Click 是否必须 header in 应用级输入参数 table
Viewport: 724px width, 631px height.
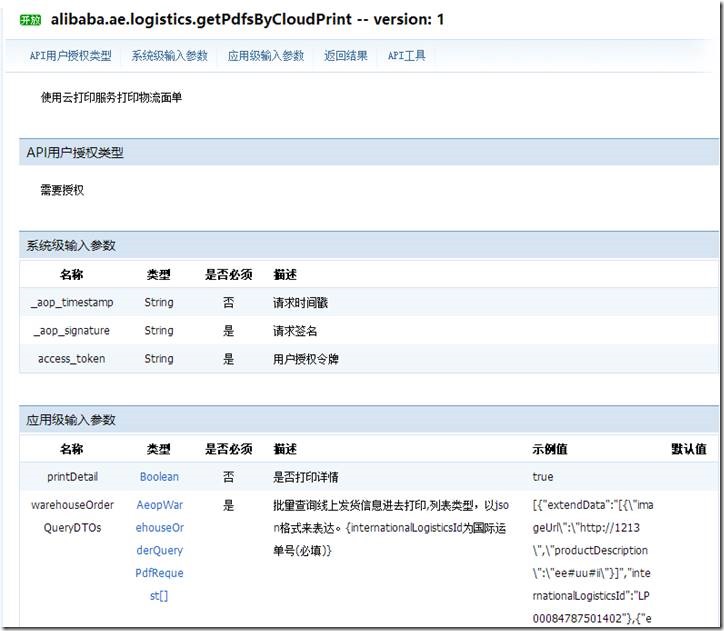click(229, 449)
